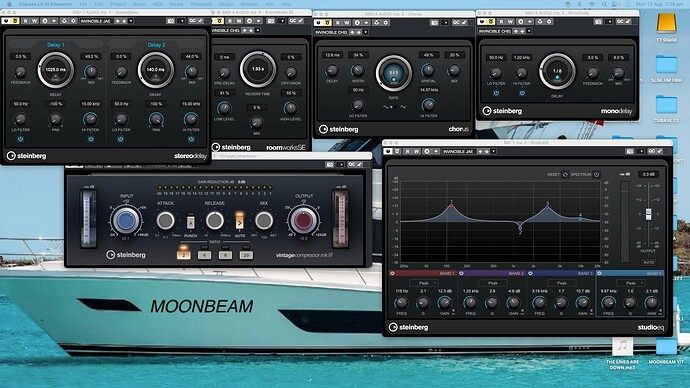This screenshot has width=690, height=388.
Task: Enable Auto release on the vintage compressor
Action: [x=239, y=222]
